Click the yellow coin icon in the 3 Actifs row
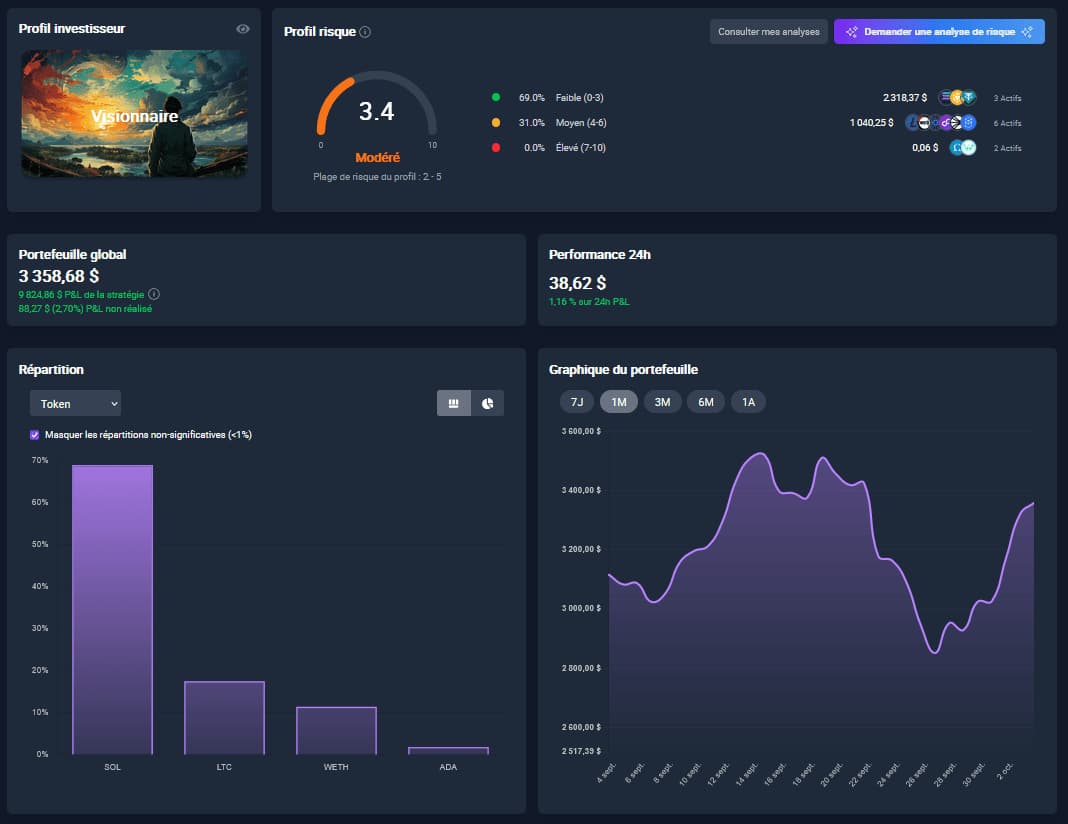1068x824 pixels. point(956,98)
